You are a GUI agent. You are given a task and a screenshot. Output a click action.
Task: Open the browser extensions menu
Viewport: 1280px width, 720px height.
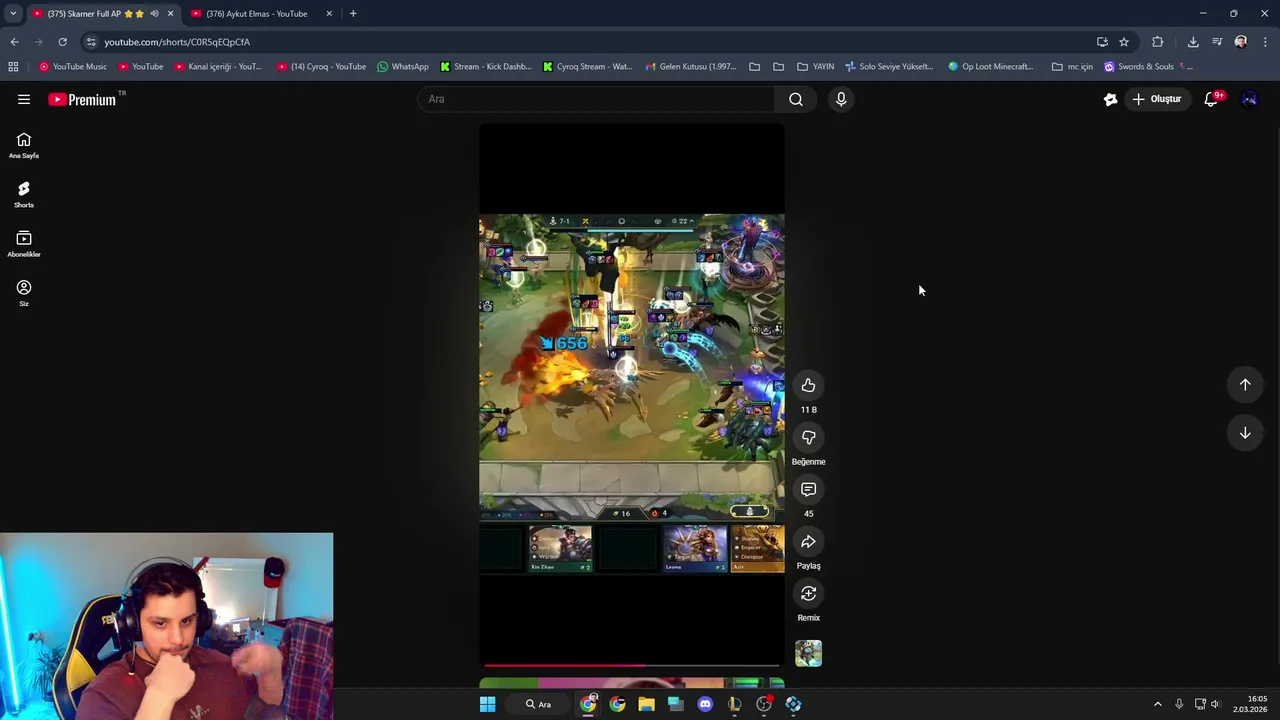(1158, 42)
